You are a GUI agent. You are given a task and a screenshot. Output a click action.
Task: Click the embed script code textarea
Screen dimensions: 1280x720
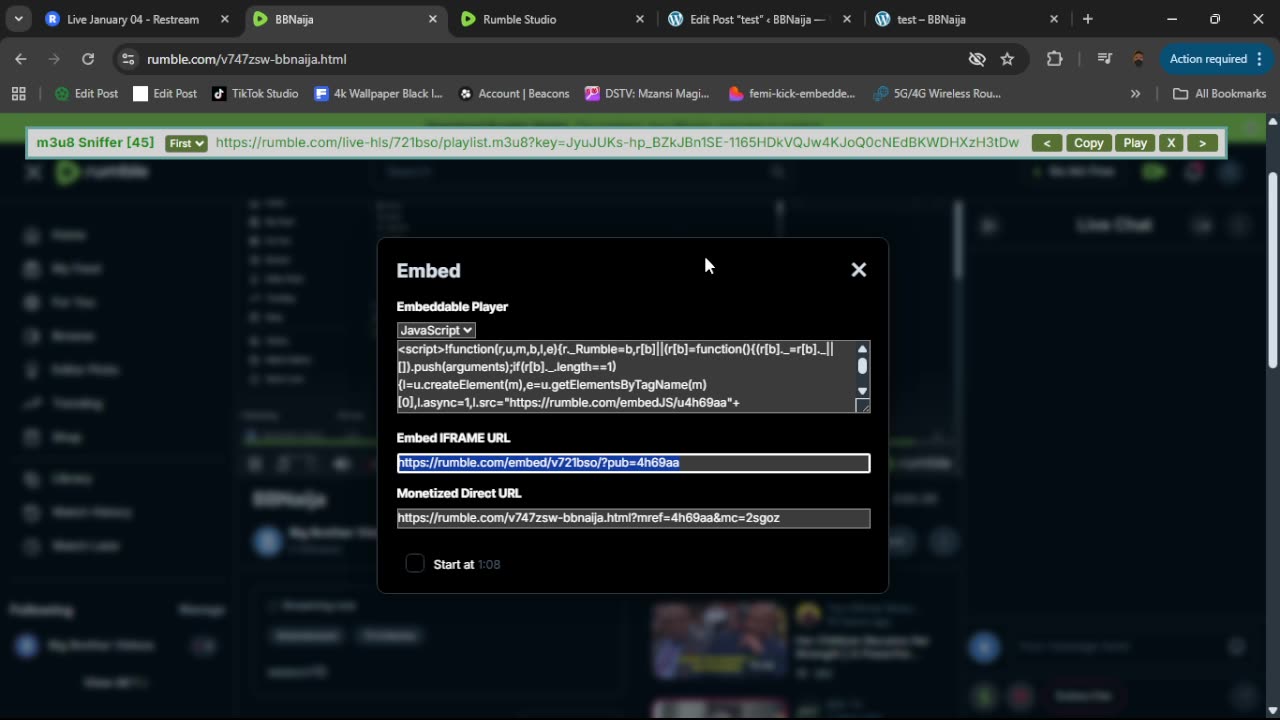click(x=625, y=376)
